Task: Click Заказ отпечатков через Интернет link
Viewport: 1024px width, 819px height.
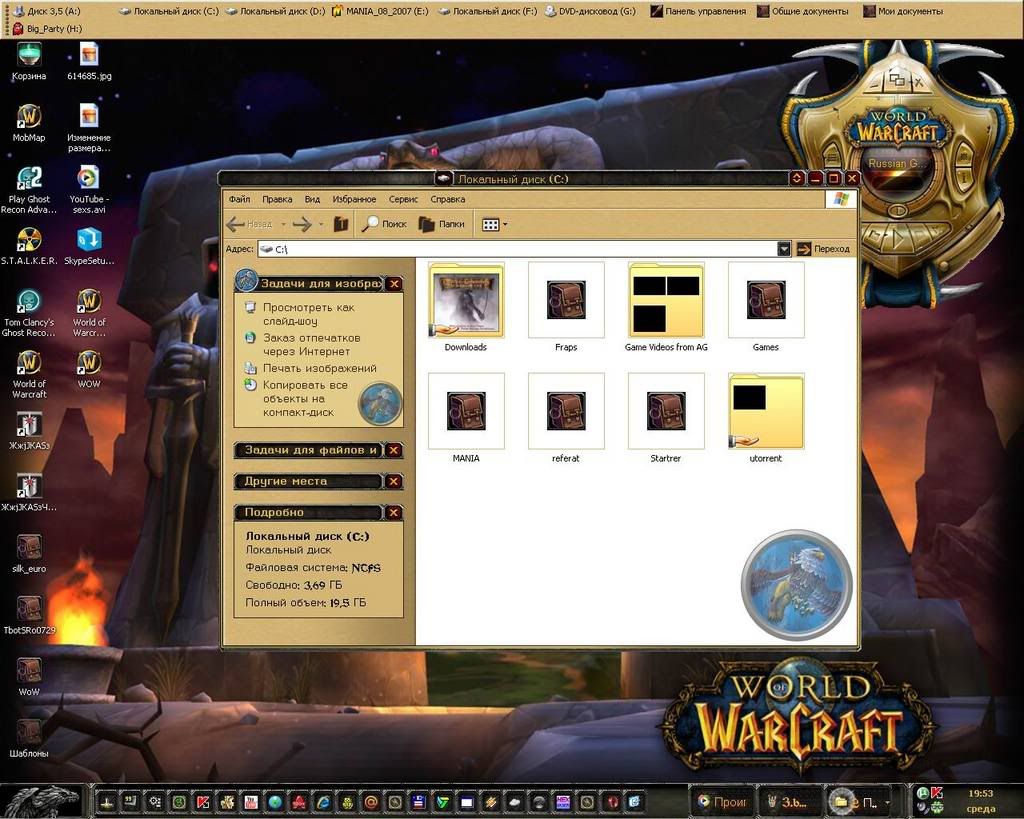Action: pos(312,345)
